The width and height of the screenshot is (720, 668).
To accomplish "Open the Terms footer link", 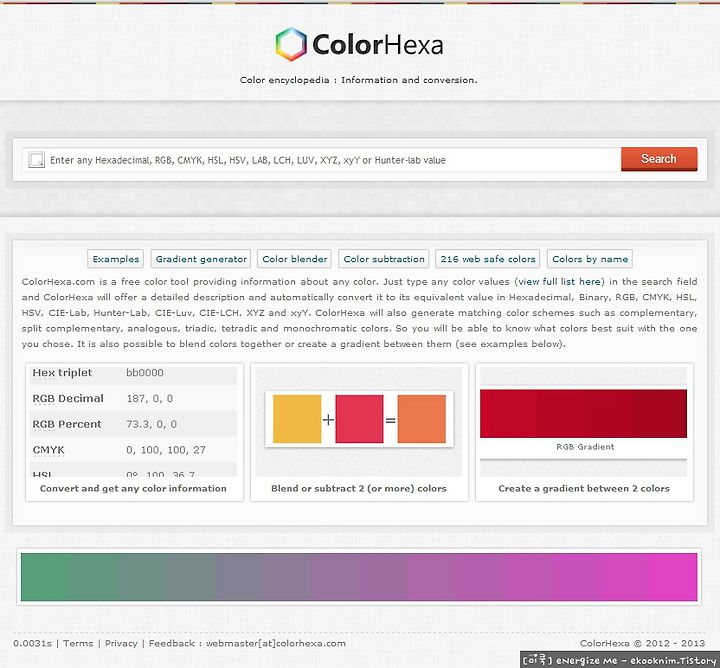I will tap(78, 643).
